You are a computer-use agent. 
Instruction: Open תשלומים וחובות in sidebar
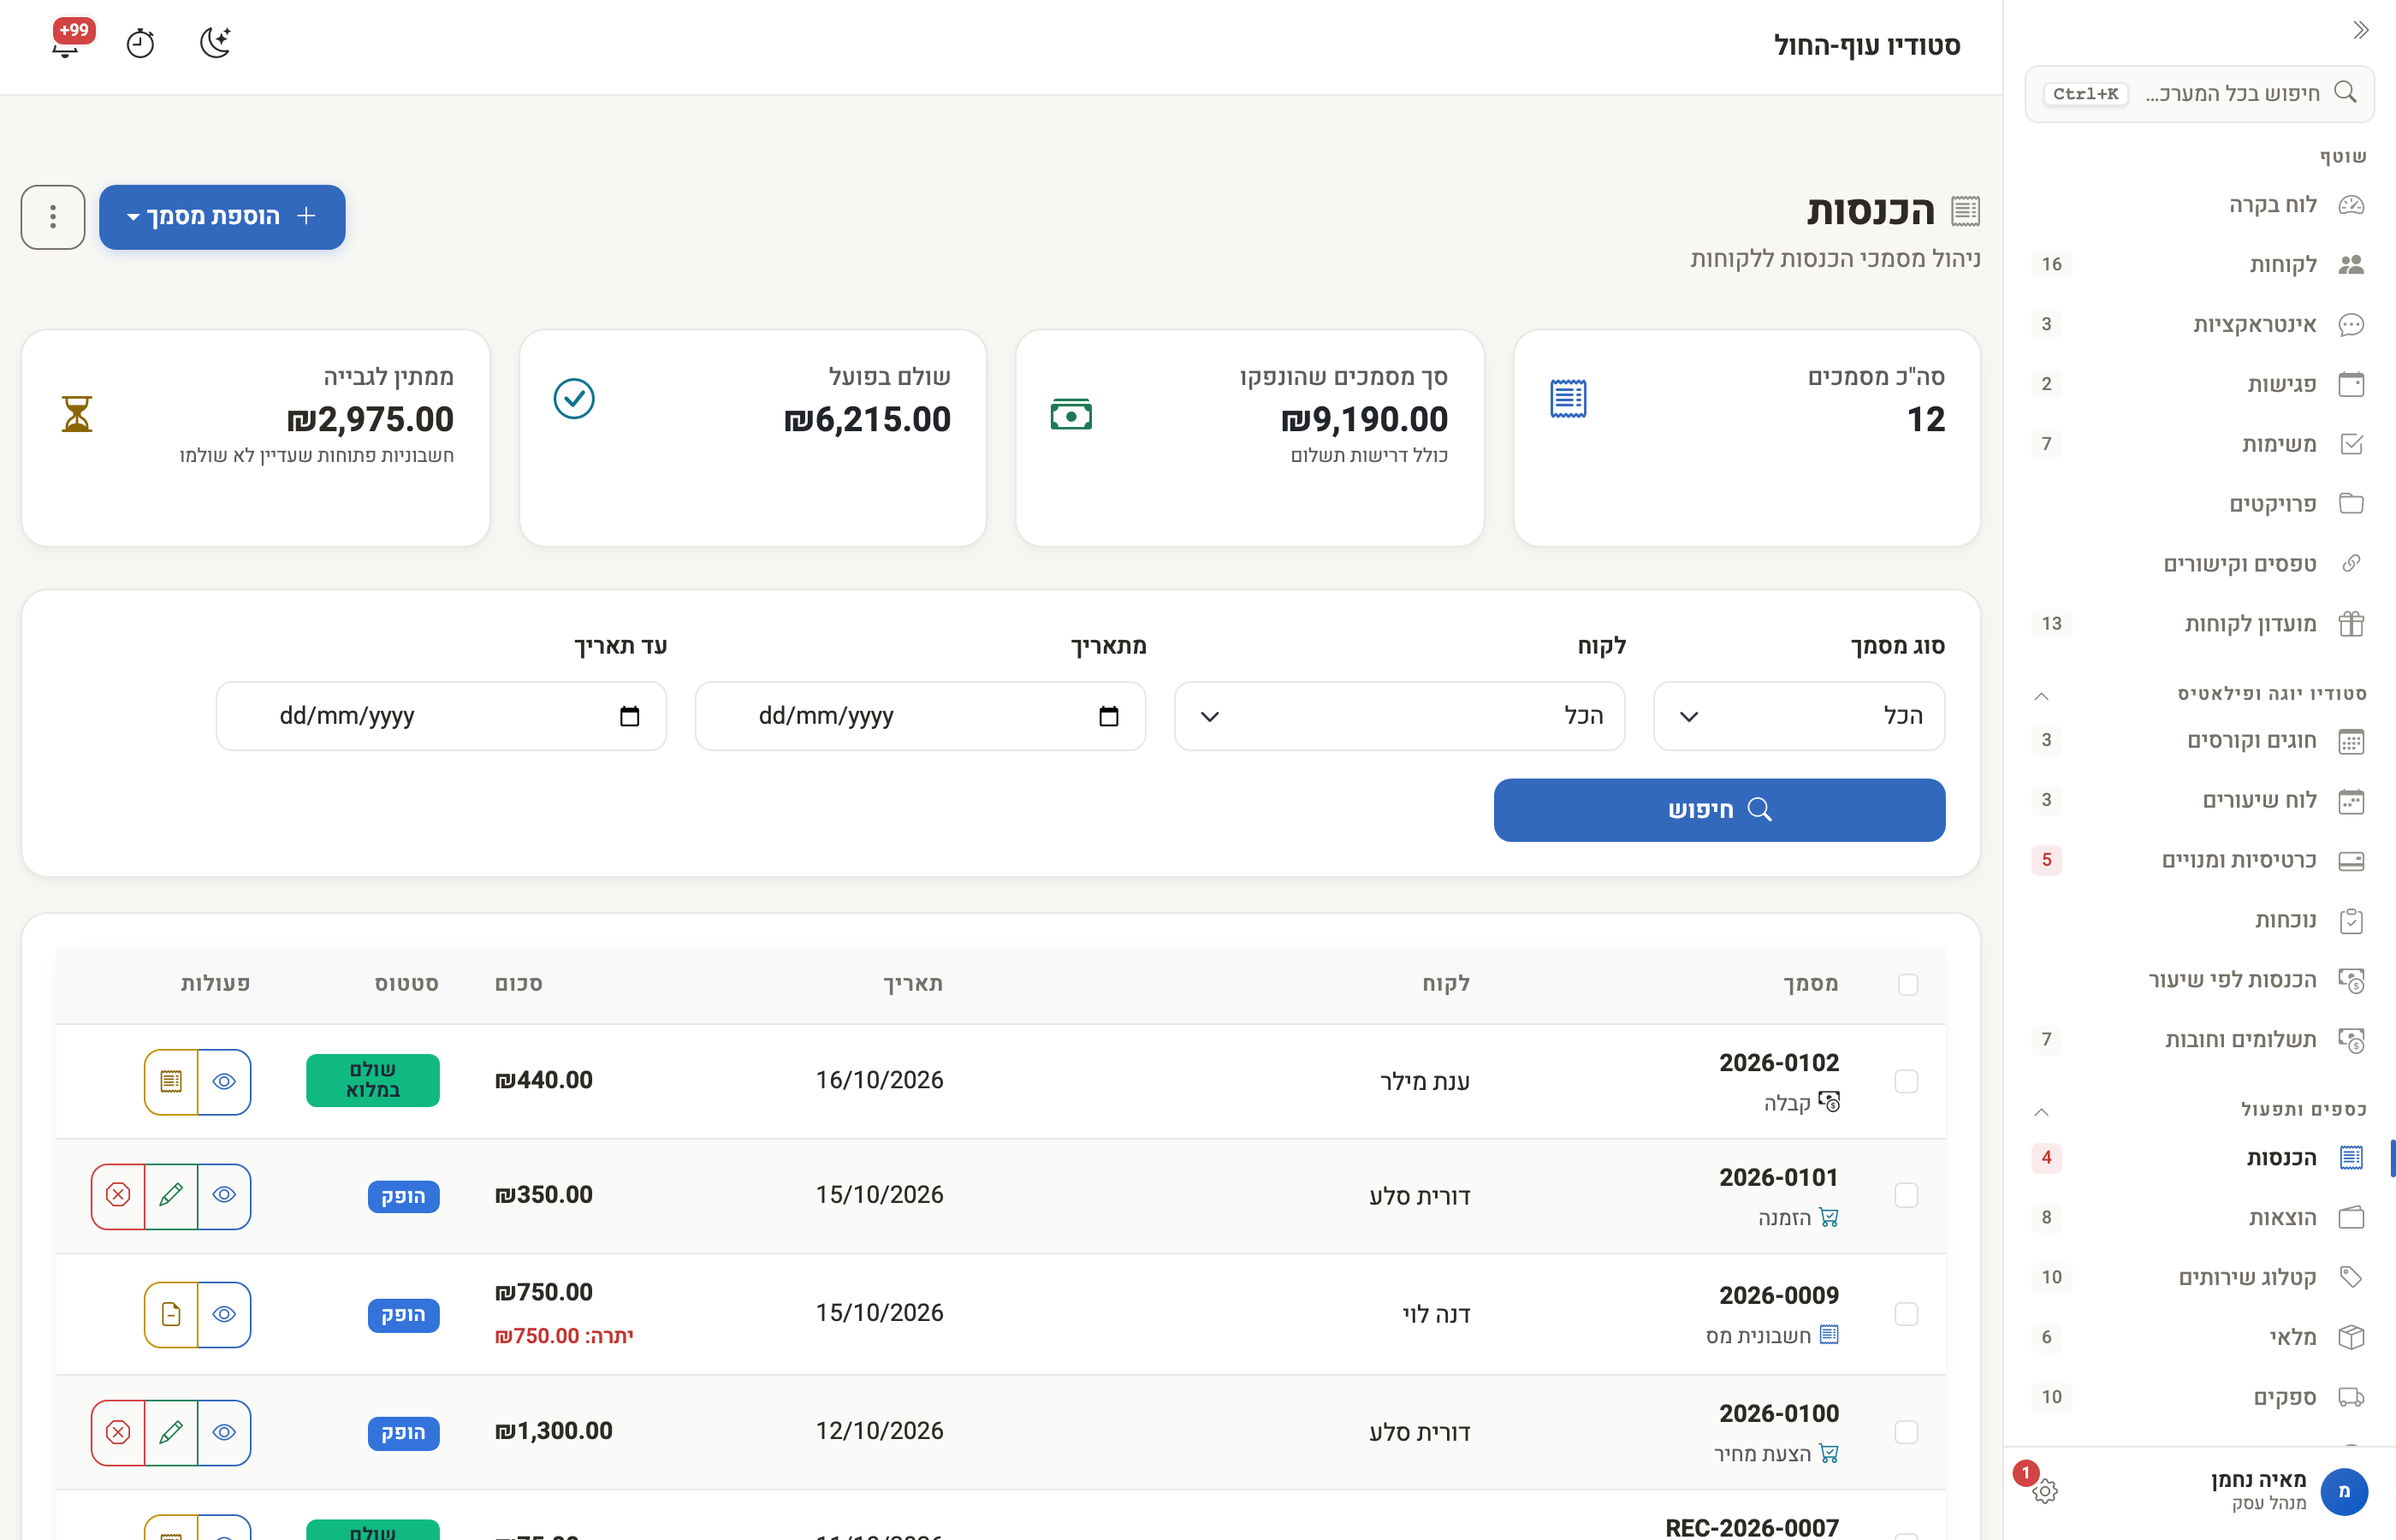click(x=2199, y=1040)
